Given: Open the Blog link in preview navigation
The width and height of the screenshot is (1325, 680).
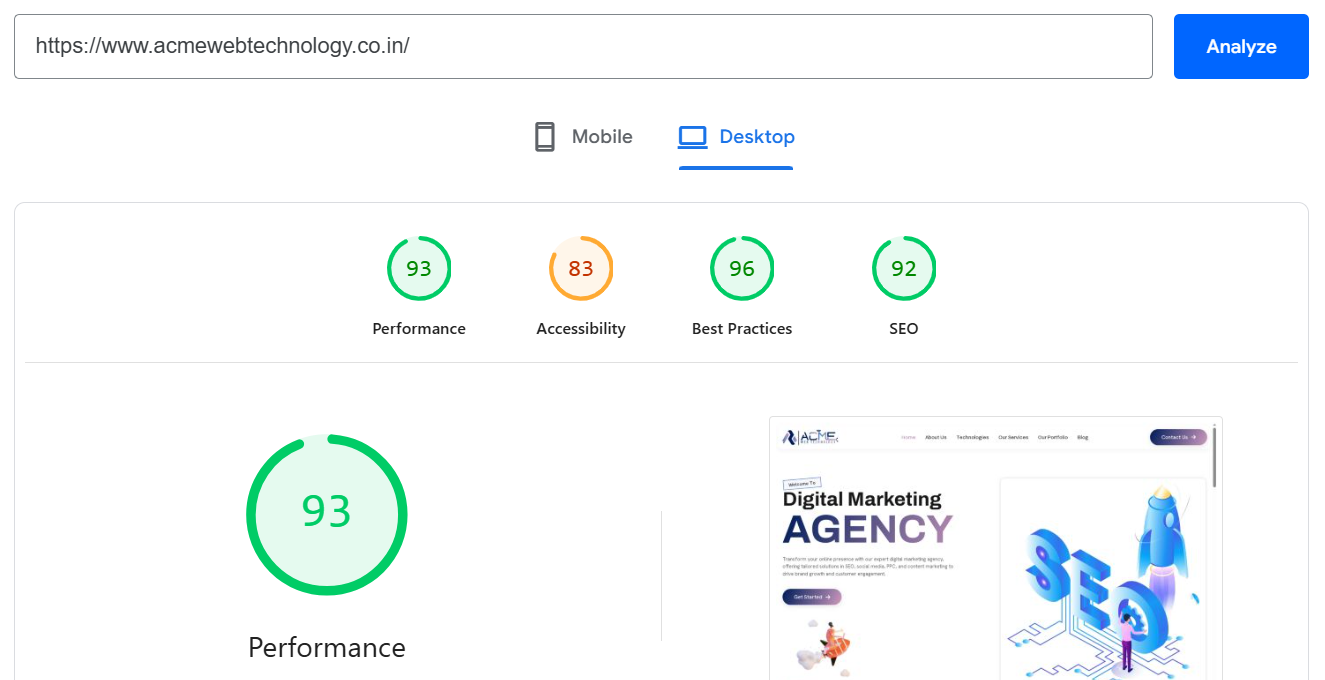Looking at the screenshot, I should (x=1083, y=437).
